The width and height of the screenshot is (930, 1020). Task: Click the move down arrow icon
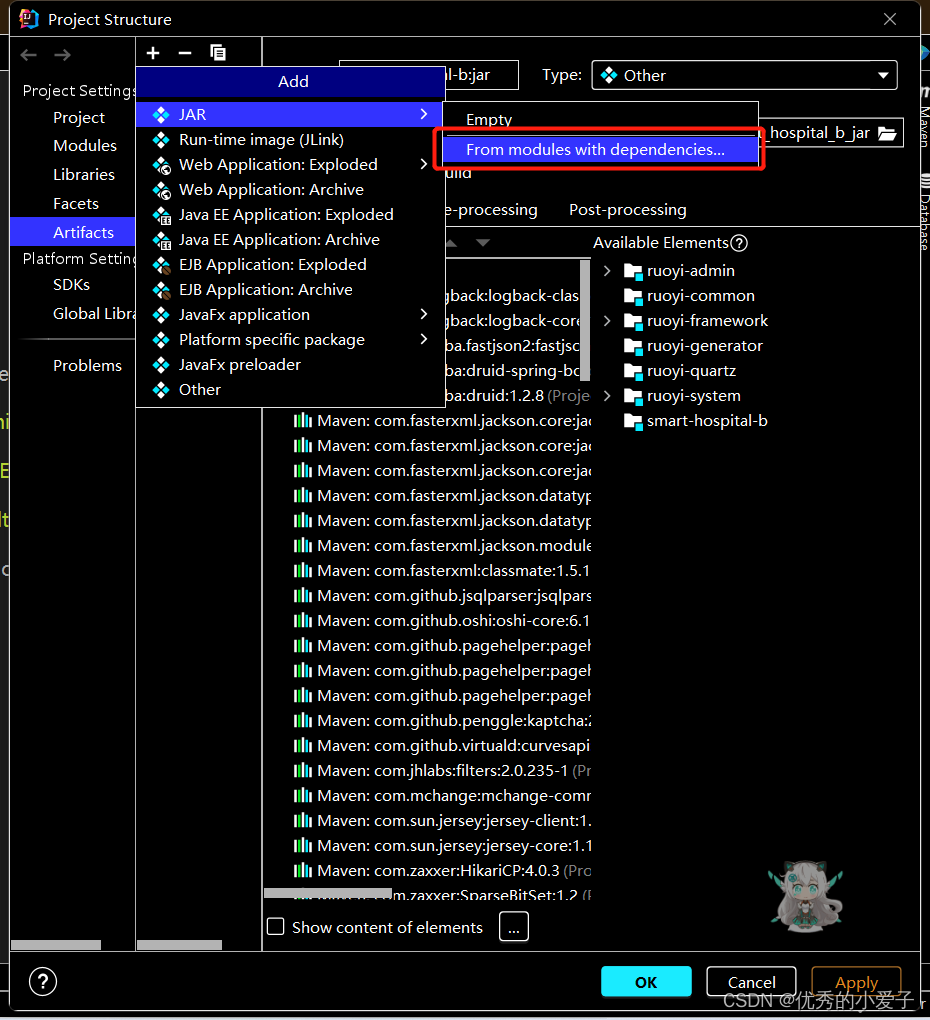click(483, 243)
